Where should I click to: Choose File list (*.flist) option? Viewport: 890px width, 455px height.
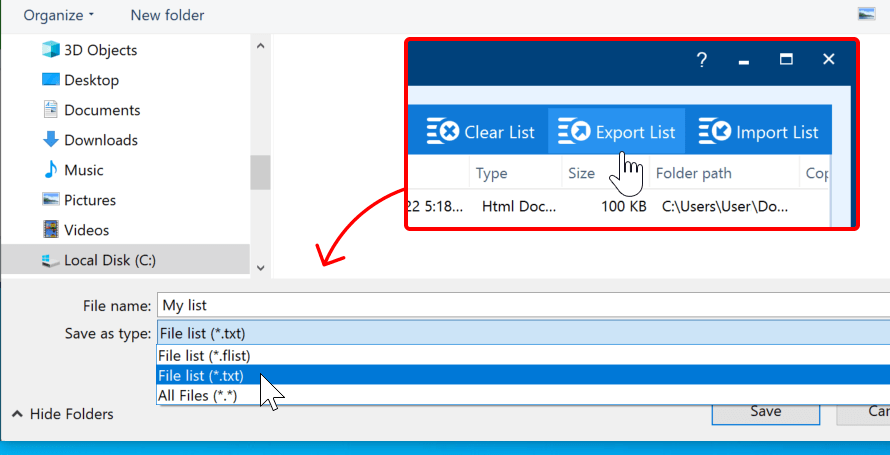click(204, 355)
